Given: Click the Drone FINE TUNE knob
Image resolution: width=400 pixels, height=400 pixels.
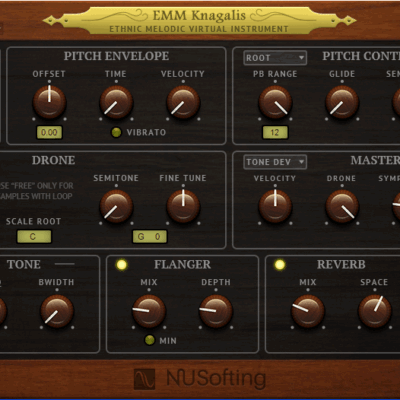Looking at the screenshot, I should click(183, 206).
